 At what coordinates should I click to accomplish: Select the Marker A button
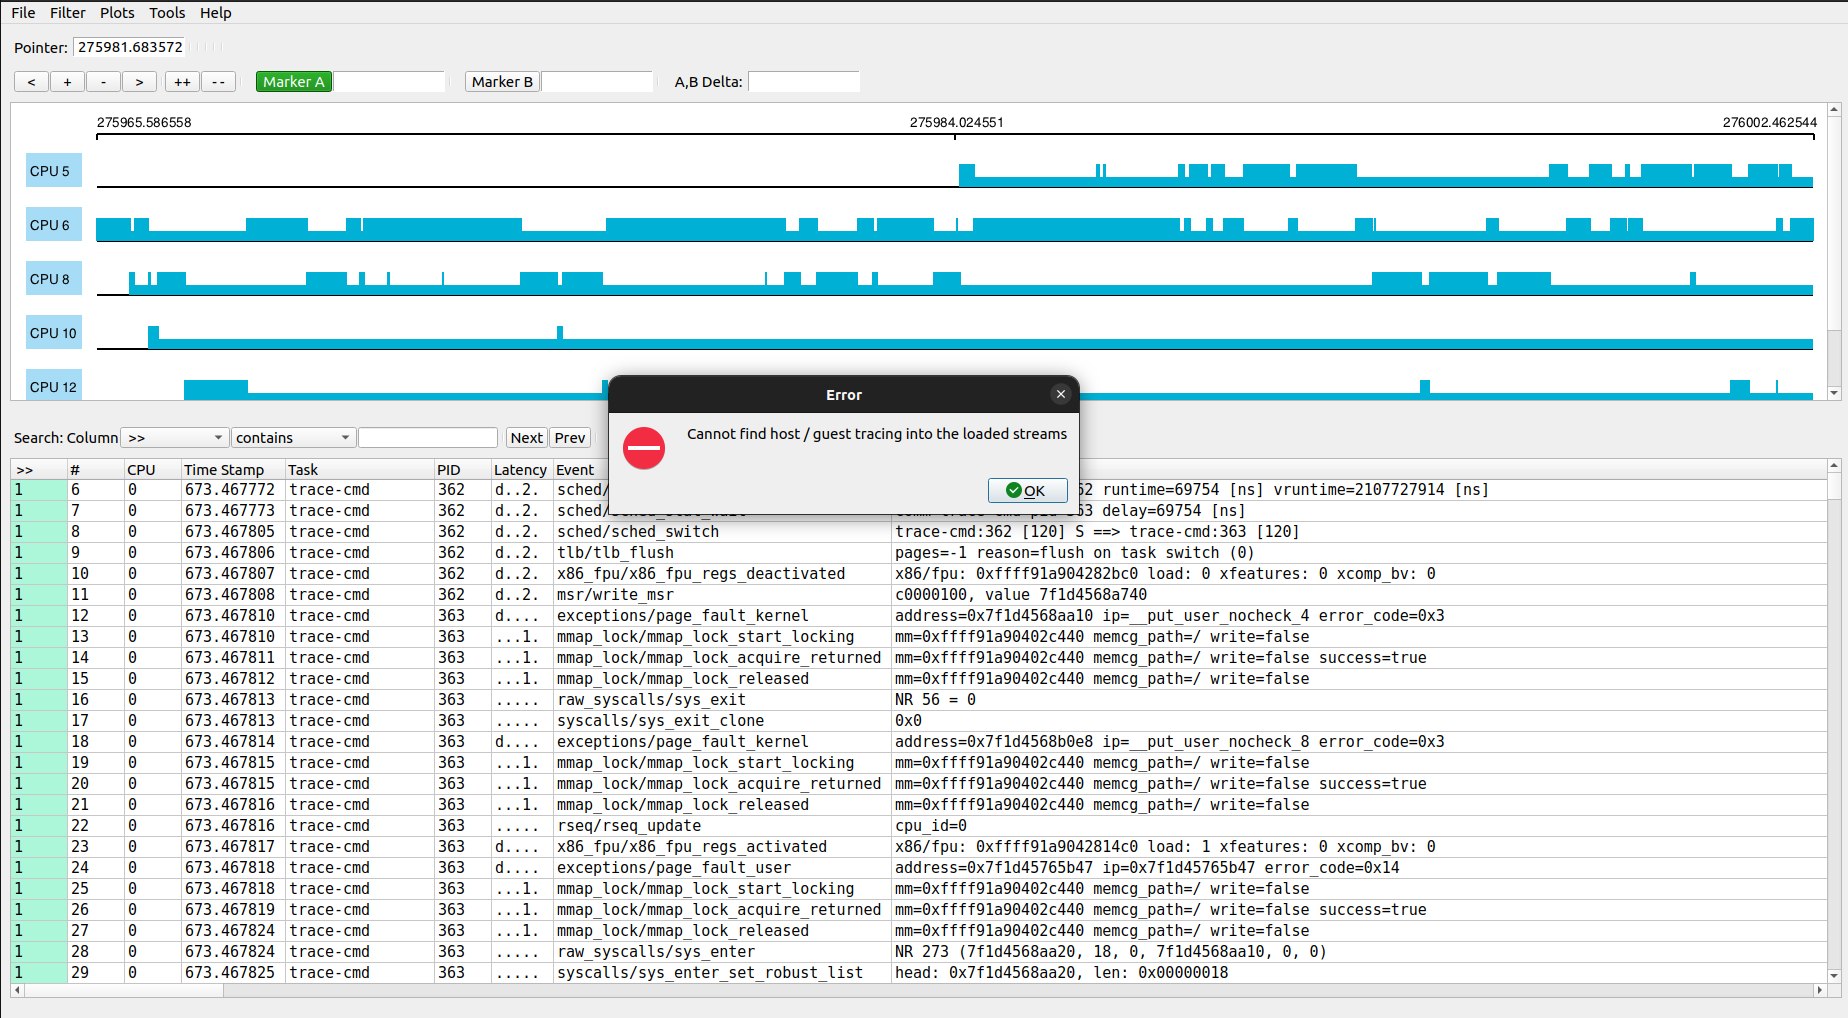pyautogui.click(x=293, y=82)
